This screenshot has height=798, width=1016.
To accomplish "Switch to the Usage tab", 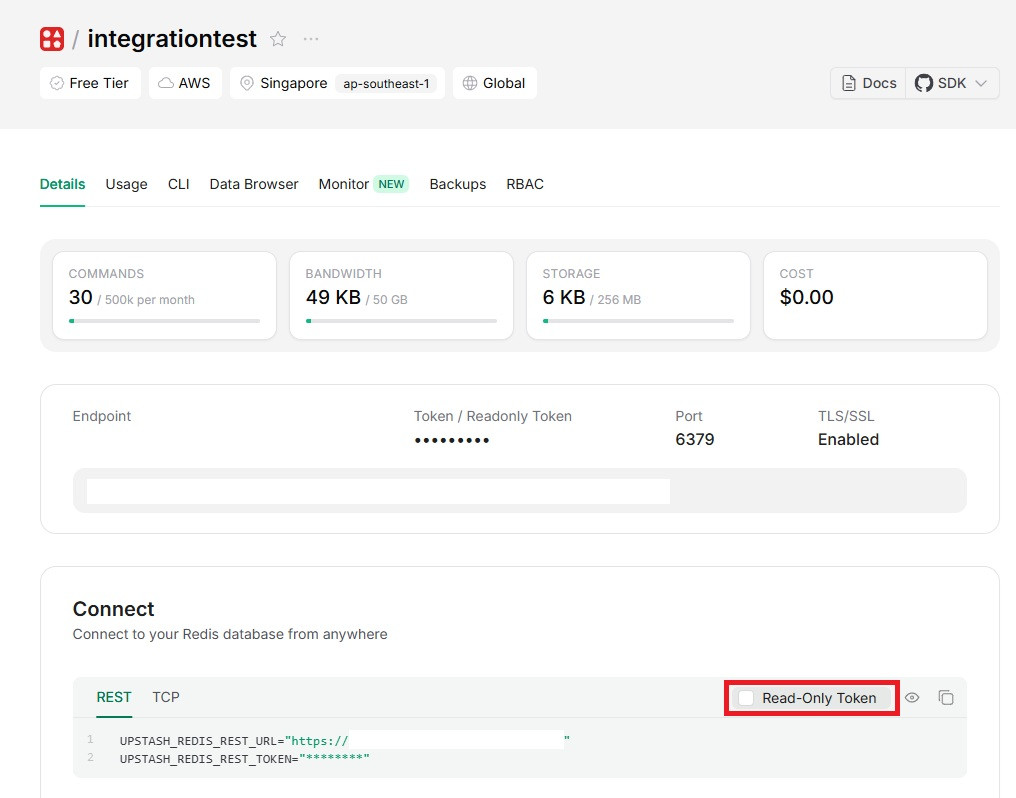I will pos(126,184).
